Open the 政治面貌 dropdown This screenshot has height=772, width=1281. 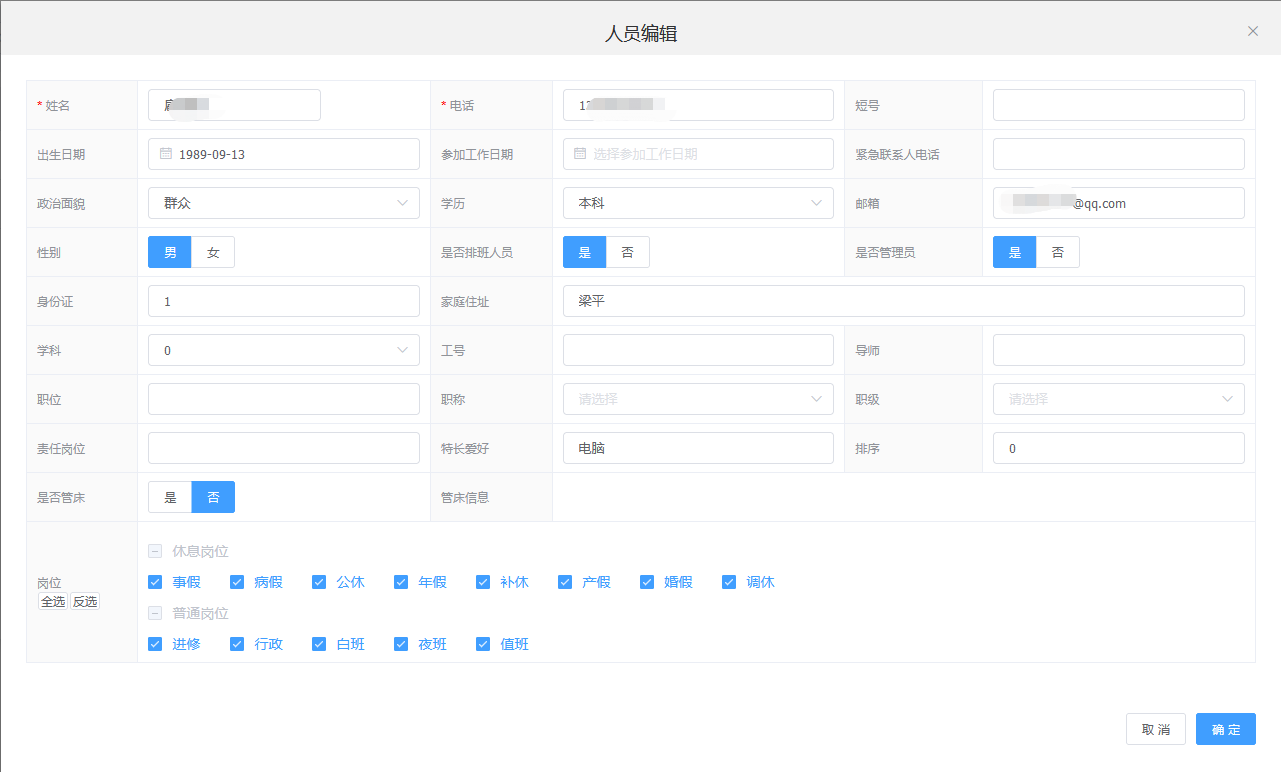pos(283,203)
